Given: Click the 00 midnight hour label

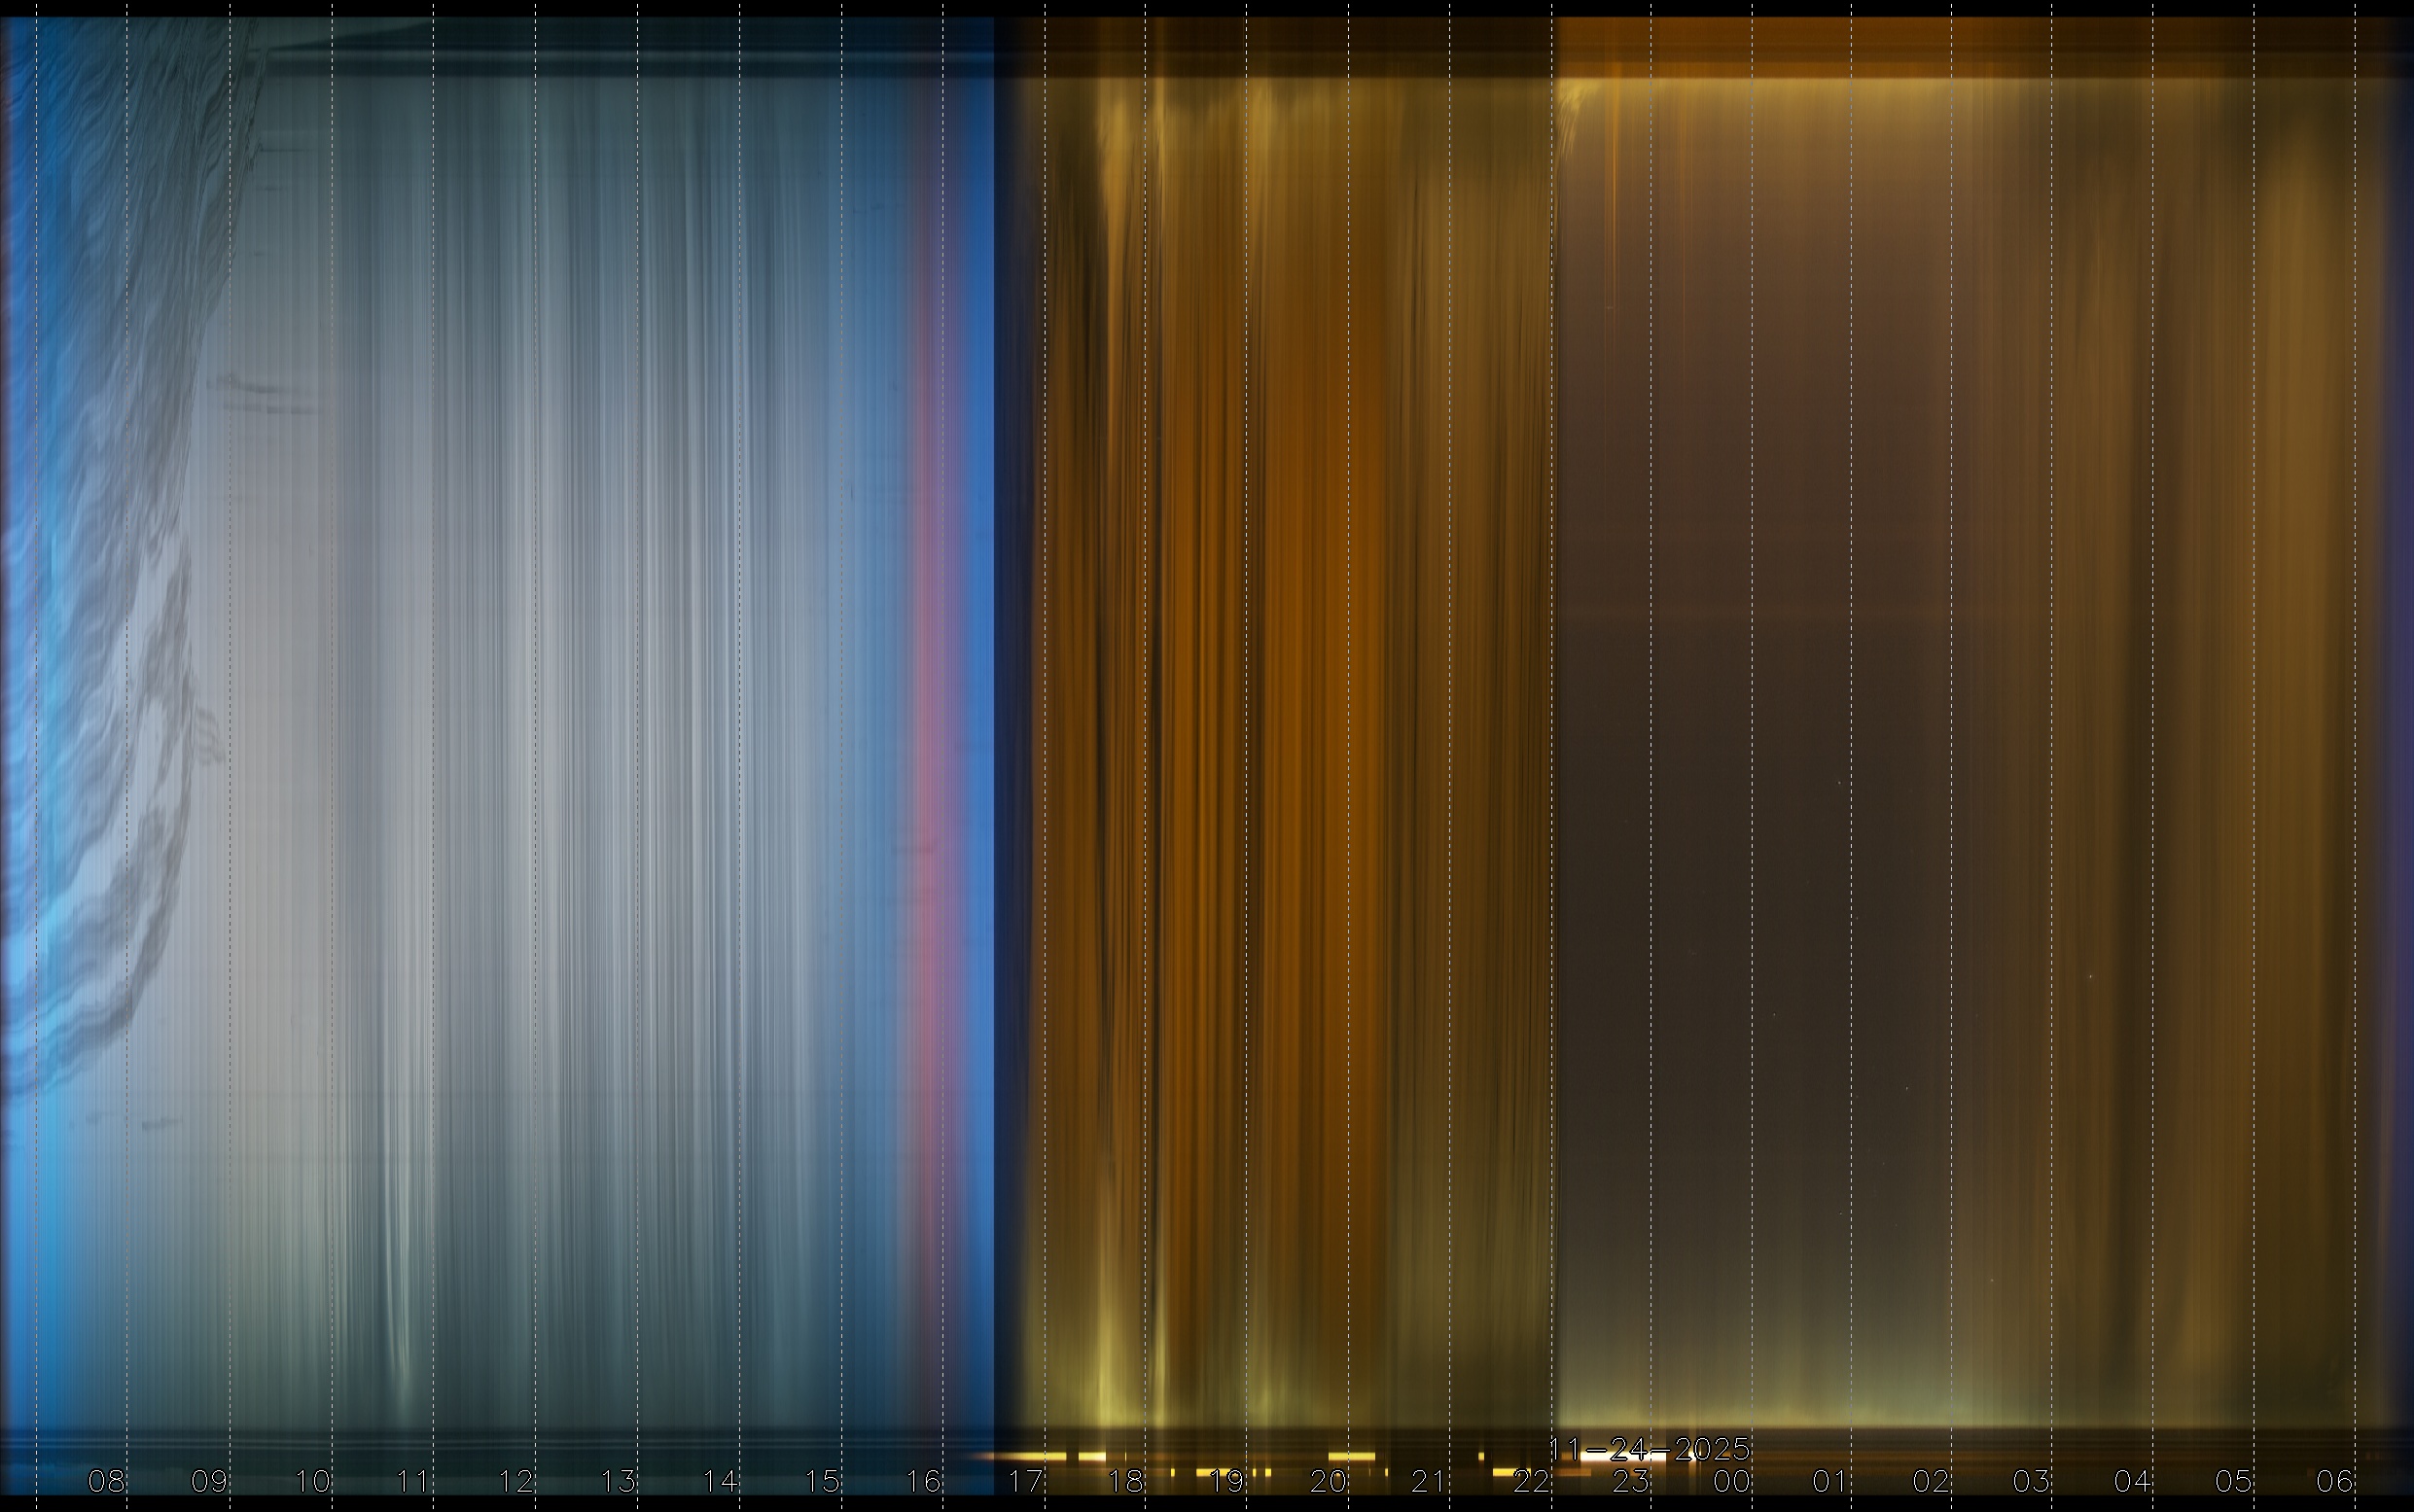Looking at the screenshot, I should tap(1732, 1481).
